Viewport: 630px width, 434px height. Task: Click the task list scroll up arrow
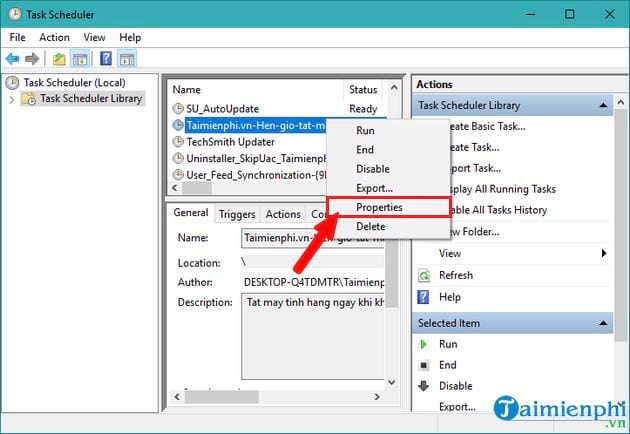coord(394,87)
